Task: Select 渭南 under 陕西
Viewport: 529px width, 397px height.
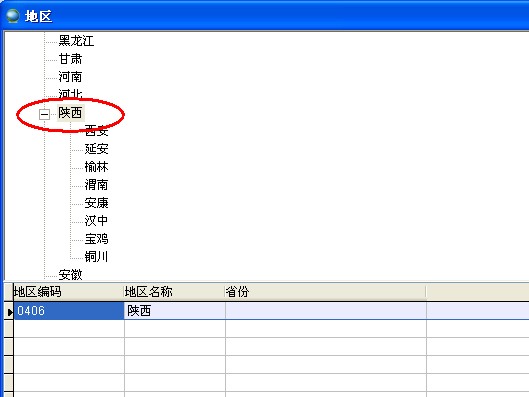Action: pos(96,185)
